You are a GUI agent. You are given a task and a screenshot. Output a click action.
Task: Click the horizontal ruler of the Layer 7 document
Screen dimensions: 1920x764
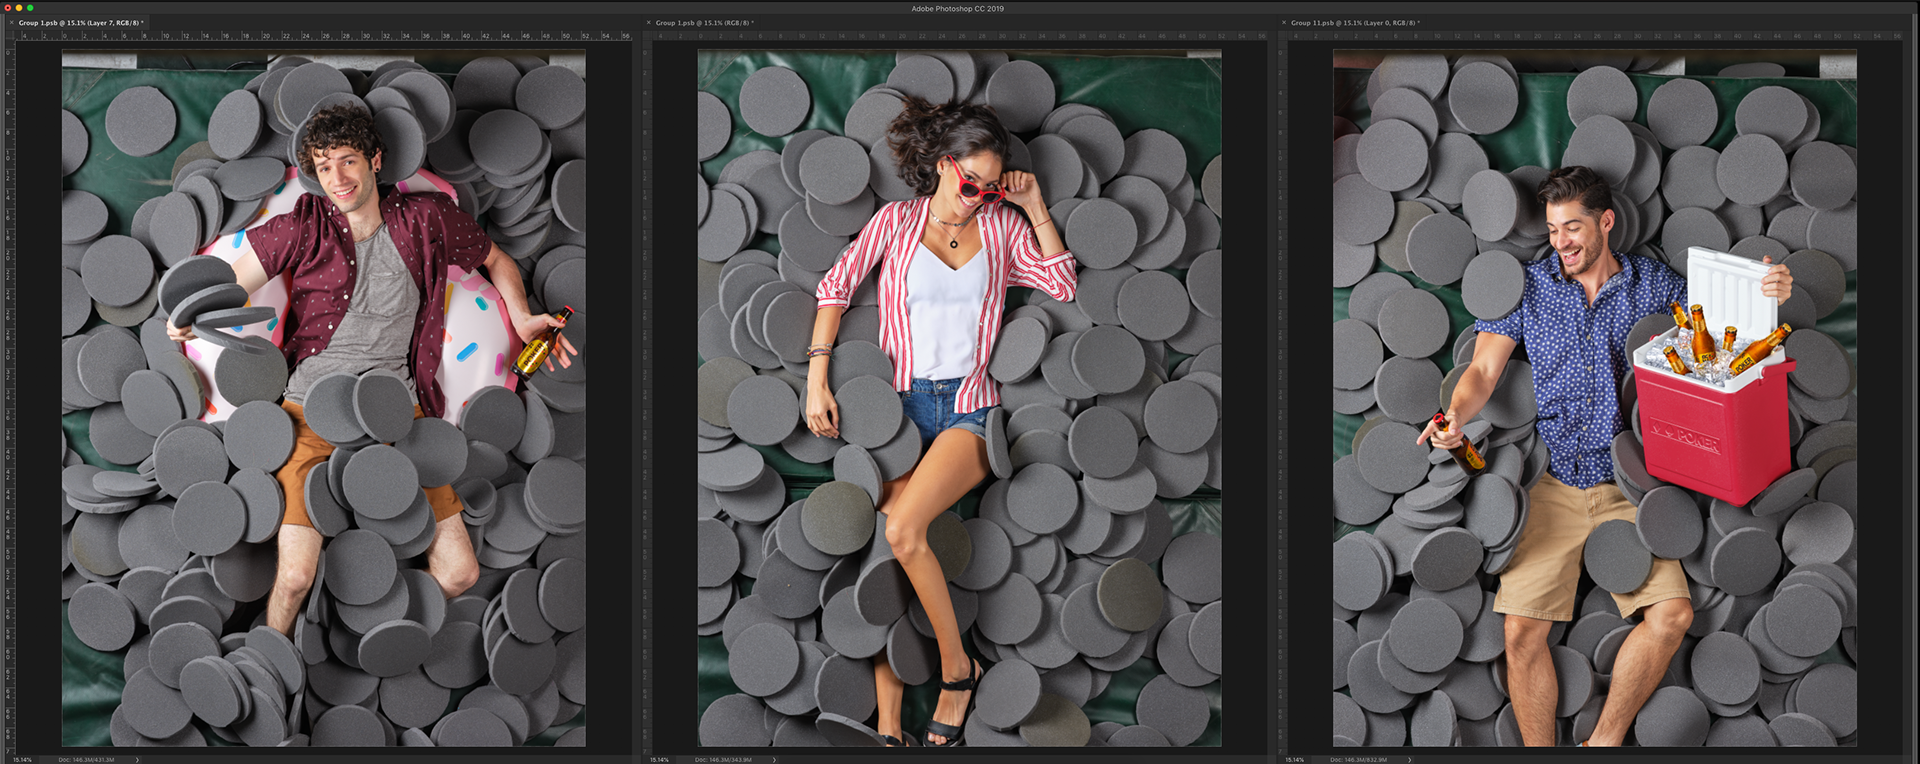pos(324,35)
